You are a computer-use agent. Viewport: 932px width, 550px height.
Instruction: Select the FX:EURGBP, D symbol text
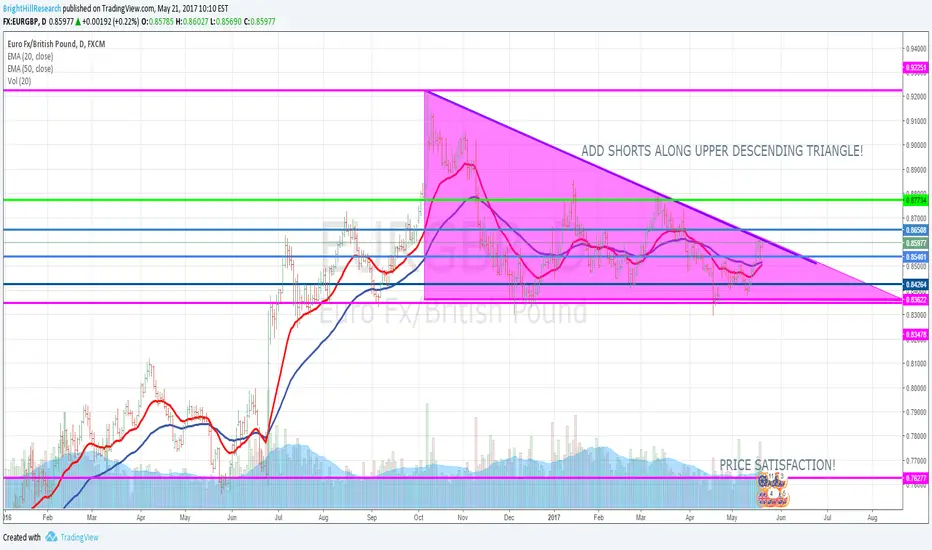coord(24,22)
